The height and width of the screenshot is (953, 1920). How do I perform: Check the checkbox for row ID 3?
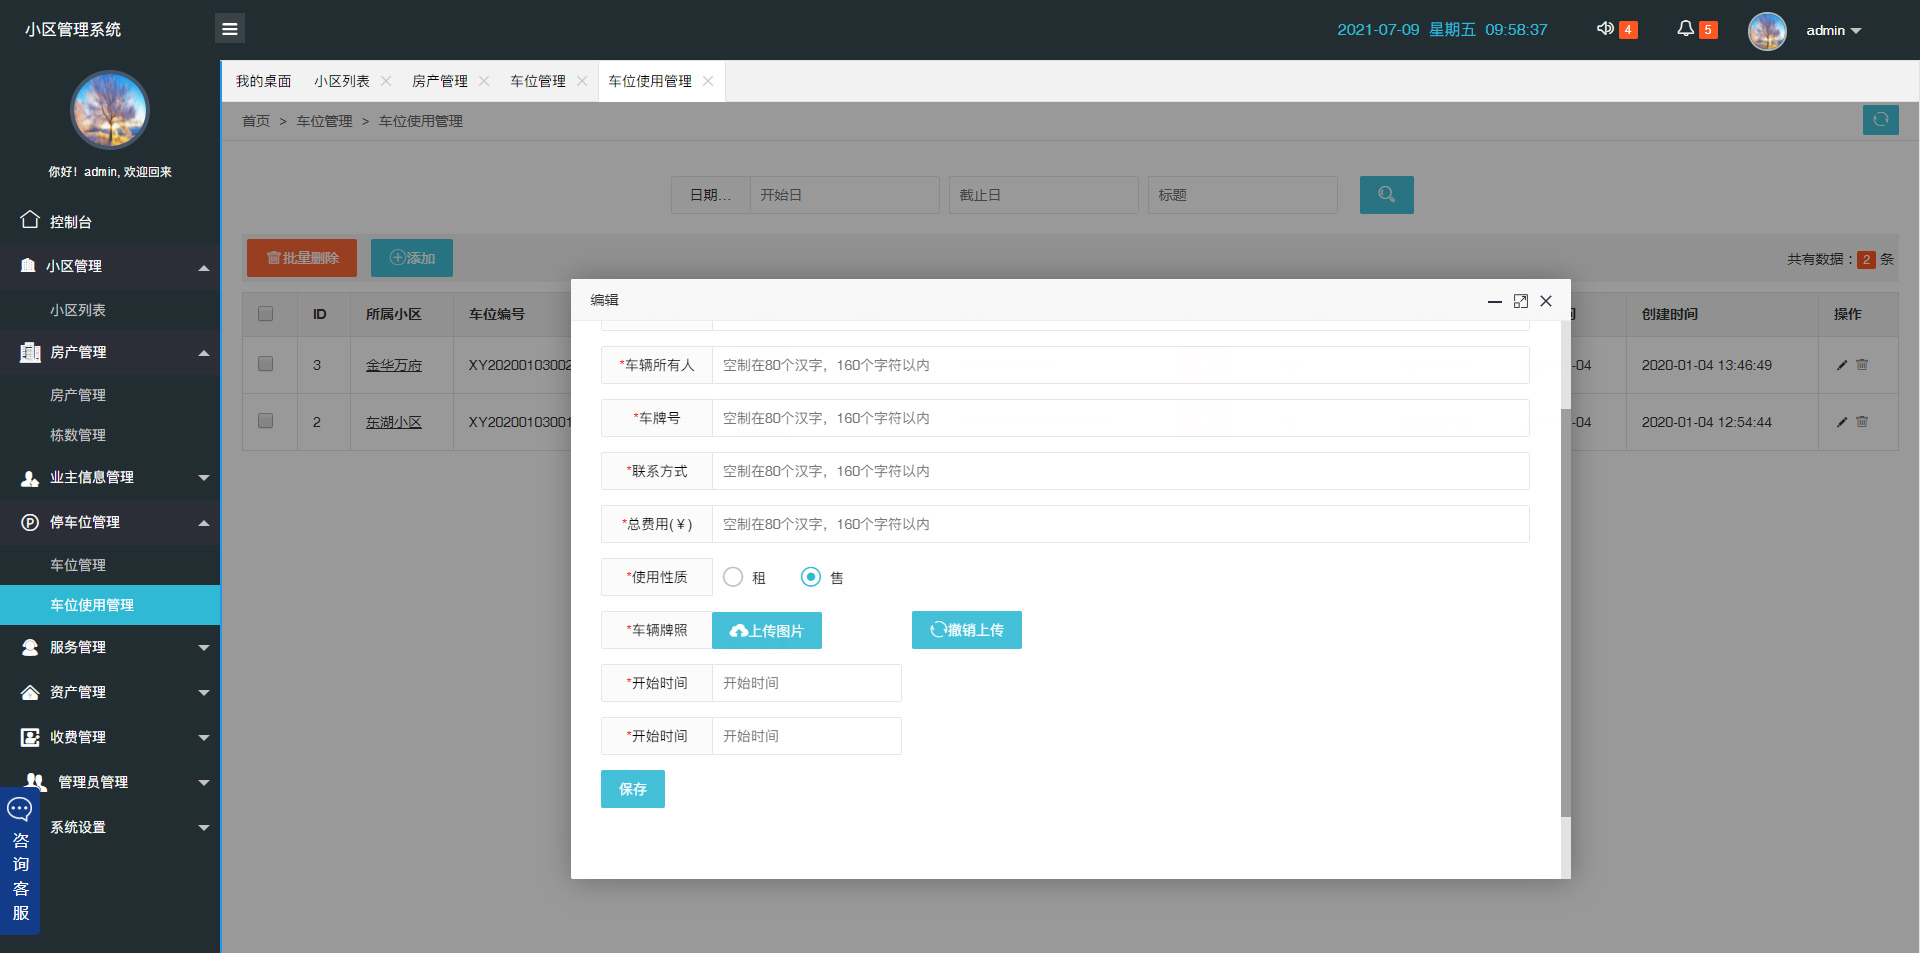[265, 364]
